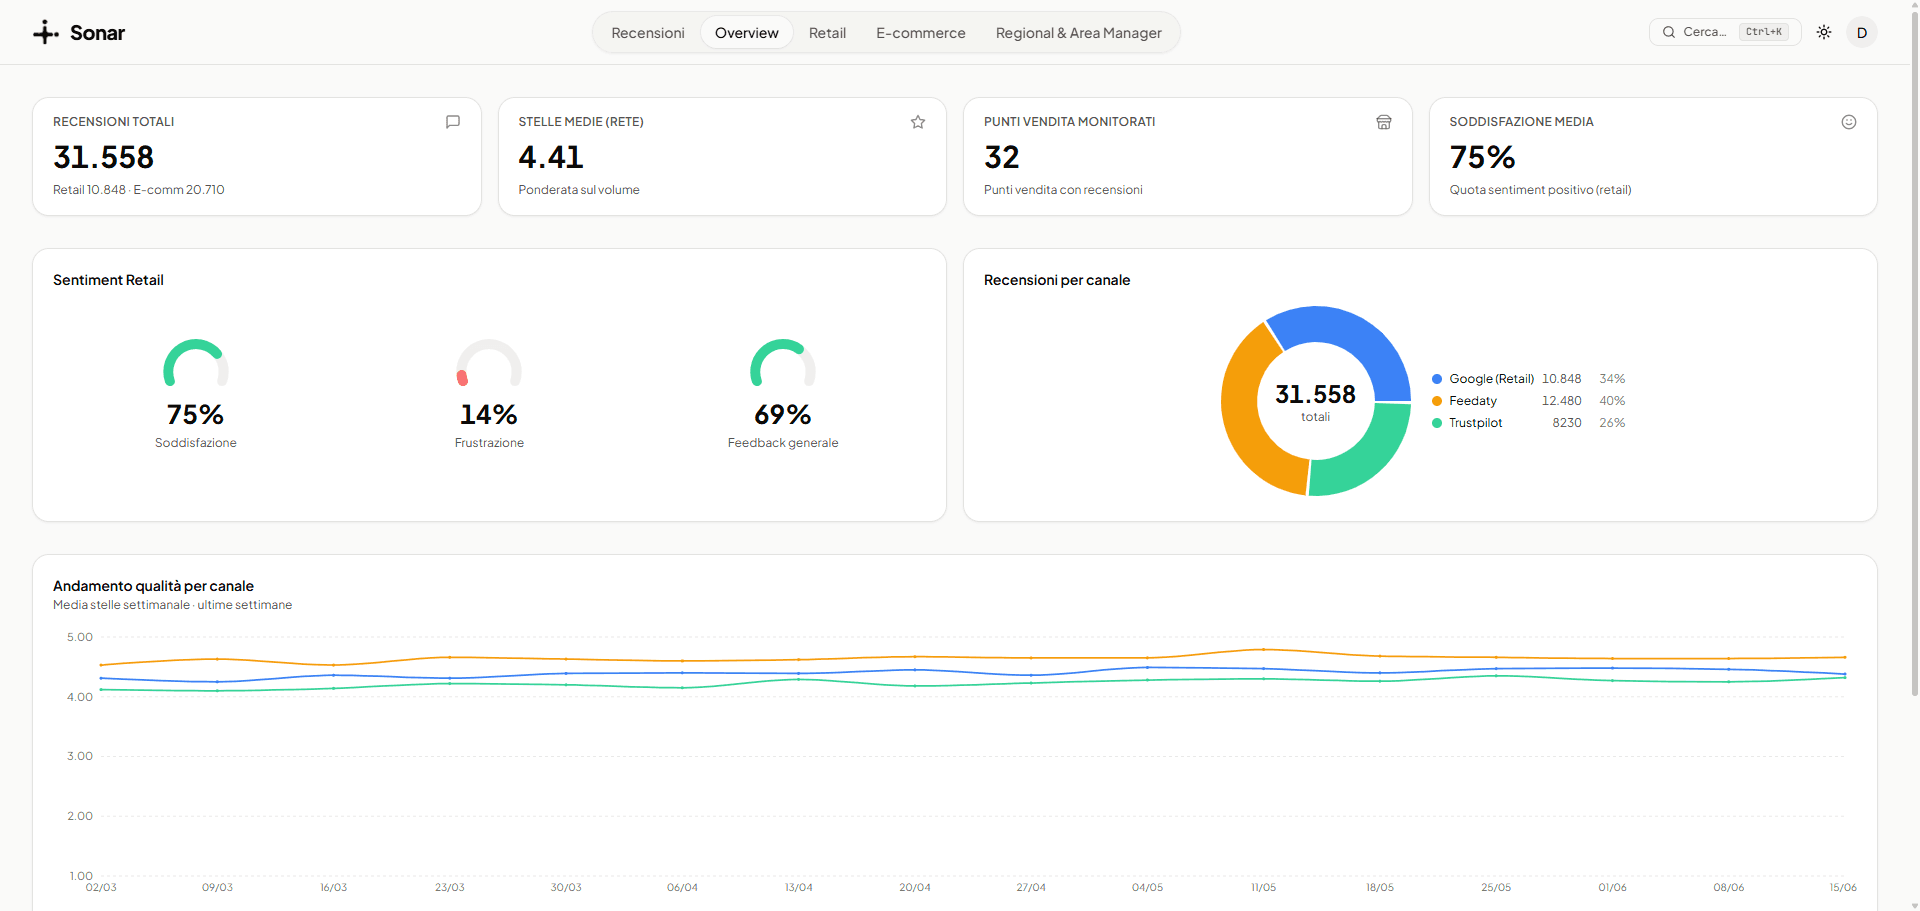Click the Trustpilot legend label
This screenshot has width=1920, height=911.
pos(1476,423)
